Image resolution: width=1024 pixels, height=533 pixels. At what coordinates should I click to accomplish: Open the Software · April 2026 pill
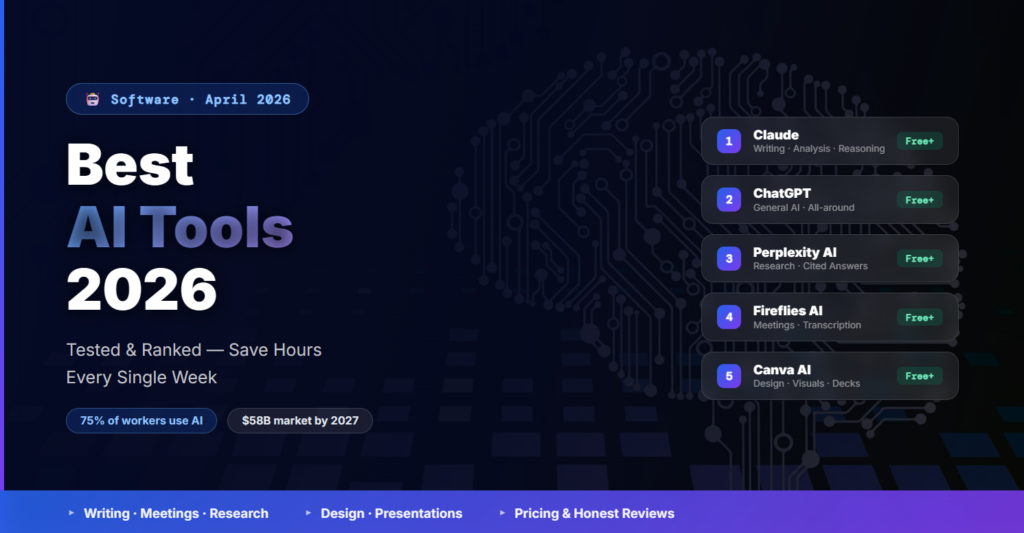[187, 99]
